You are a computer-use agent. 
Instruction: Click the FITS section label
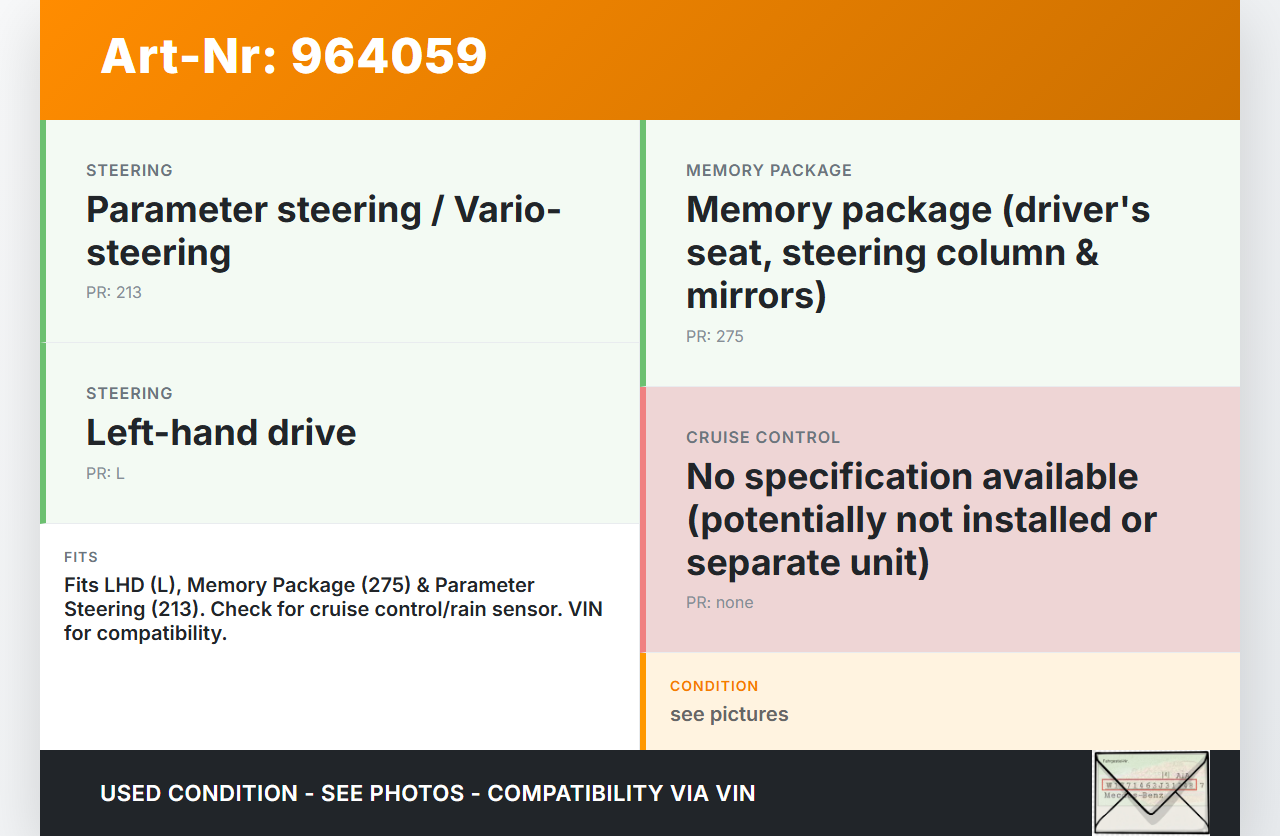(81, 557)
